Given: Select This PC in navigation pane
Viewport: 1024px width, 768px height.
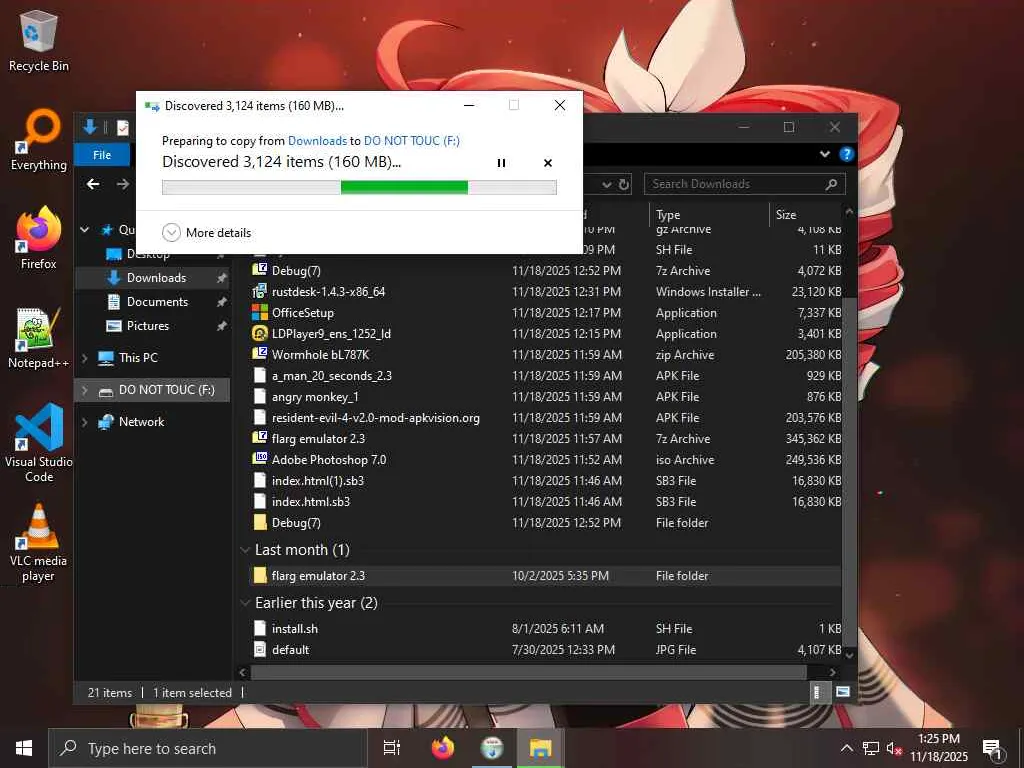Looking at the screenshot, I should tap(138, 358).
